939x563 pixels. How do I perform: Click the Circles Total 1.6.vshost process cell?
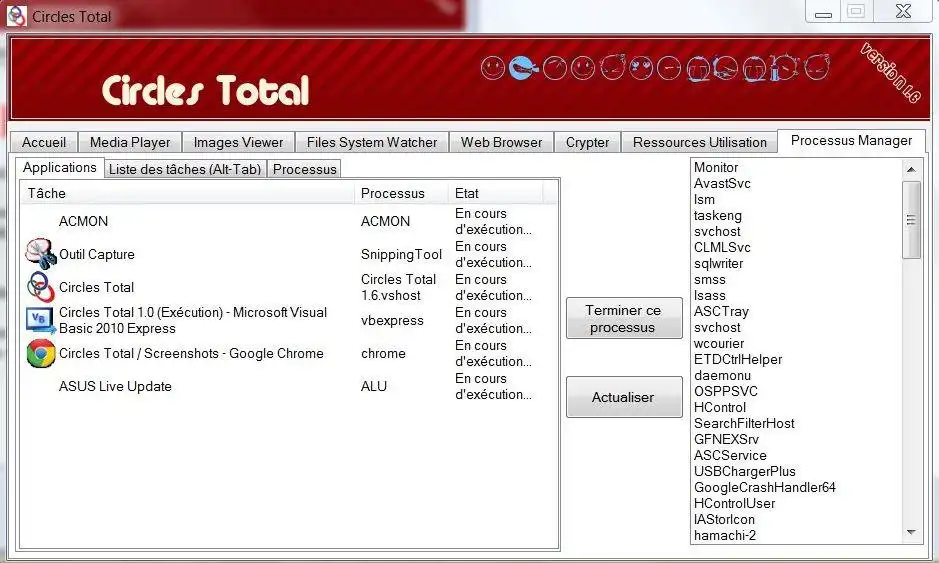398,287
